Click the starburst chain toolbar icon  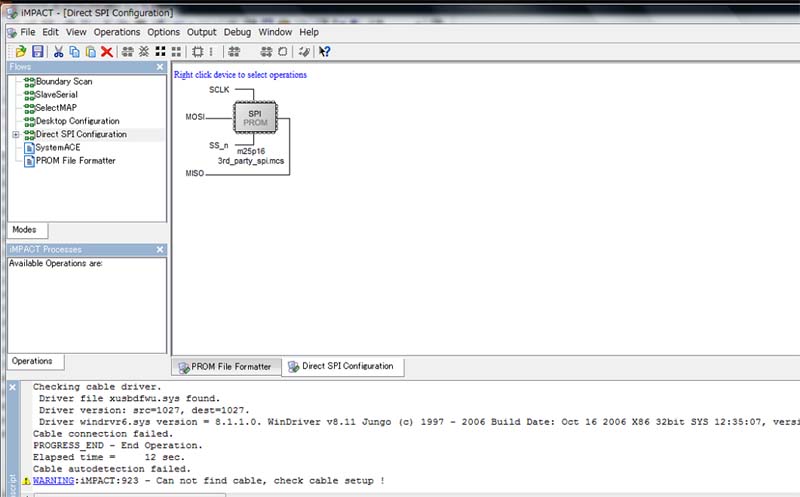144,52
